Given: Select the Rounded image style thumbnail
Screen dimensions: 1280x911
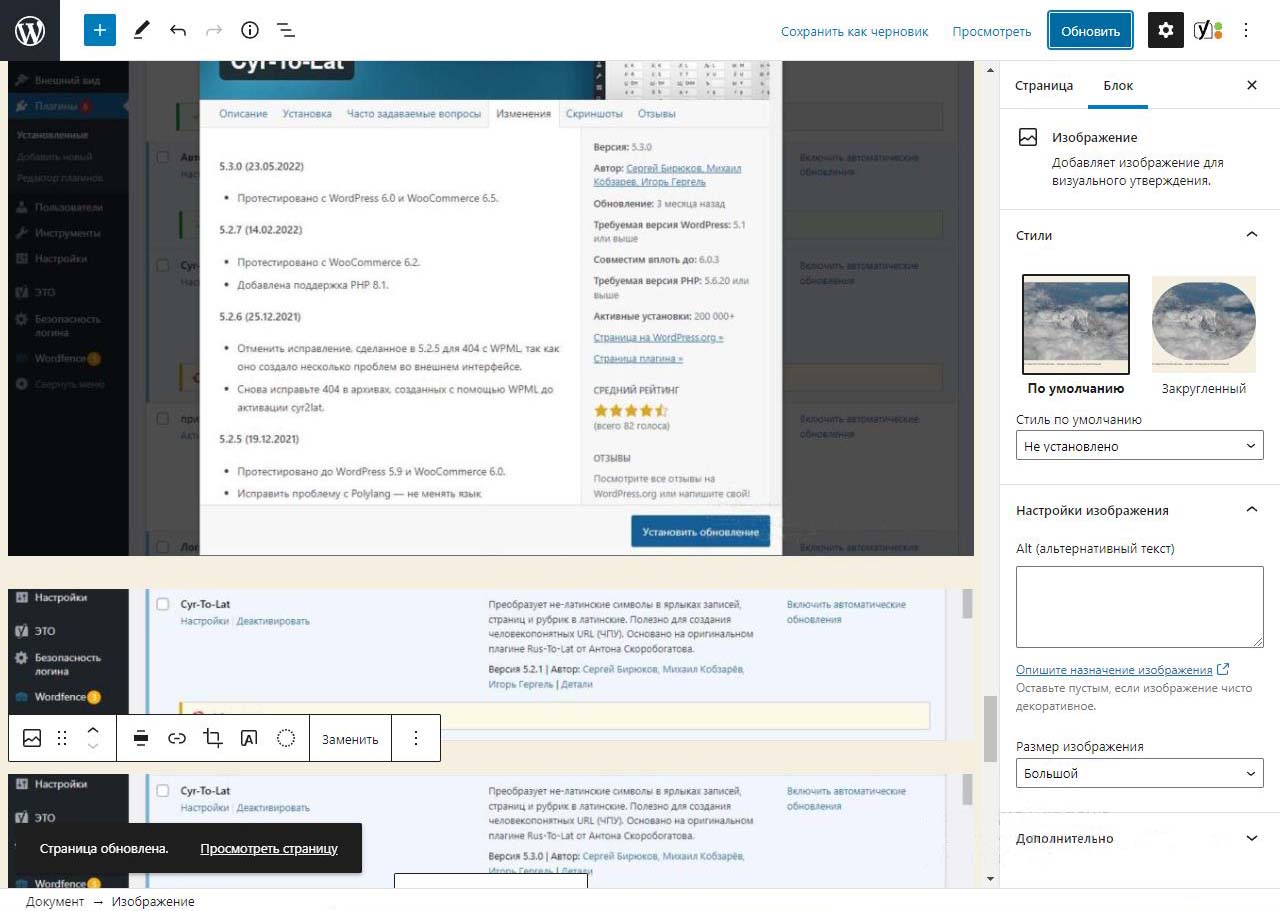Looking at the screenshot, I should 1203,325.
